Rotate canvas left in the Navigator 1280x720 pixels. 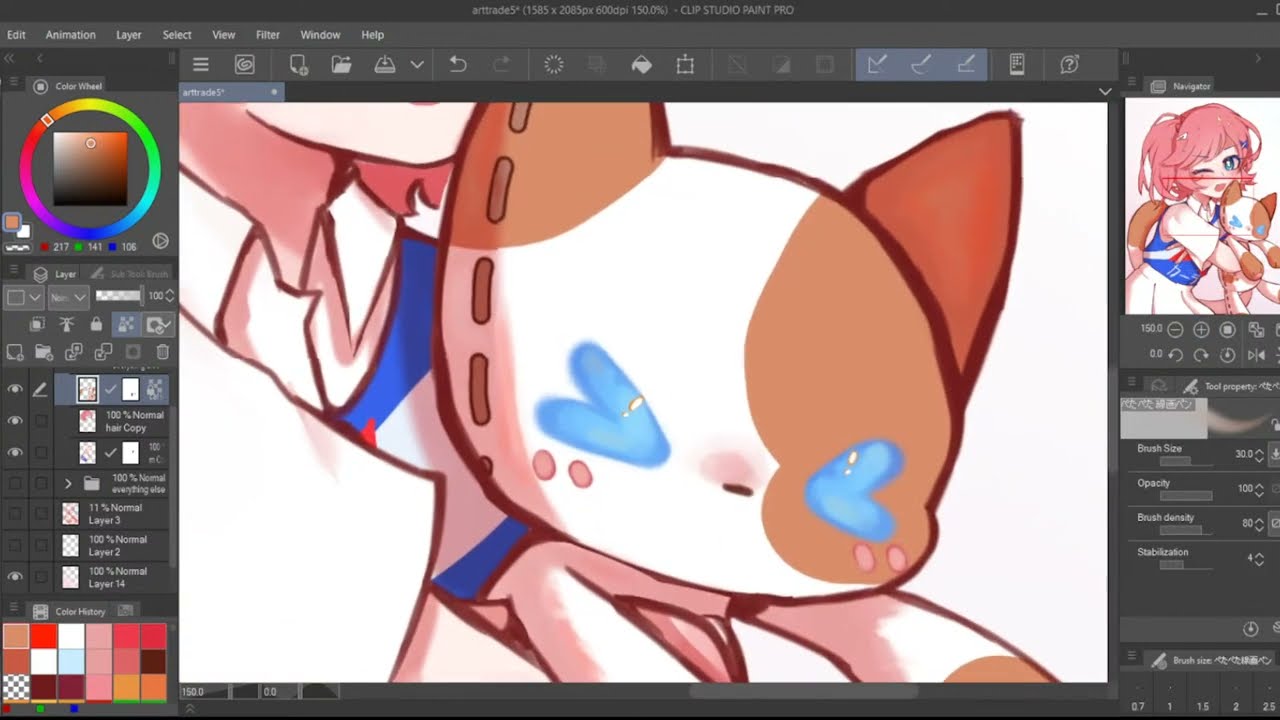pos(1177,354)
